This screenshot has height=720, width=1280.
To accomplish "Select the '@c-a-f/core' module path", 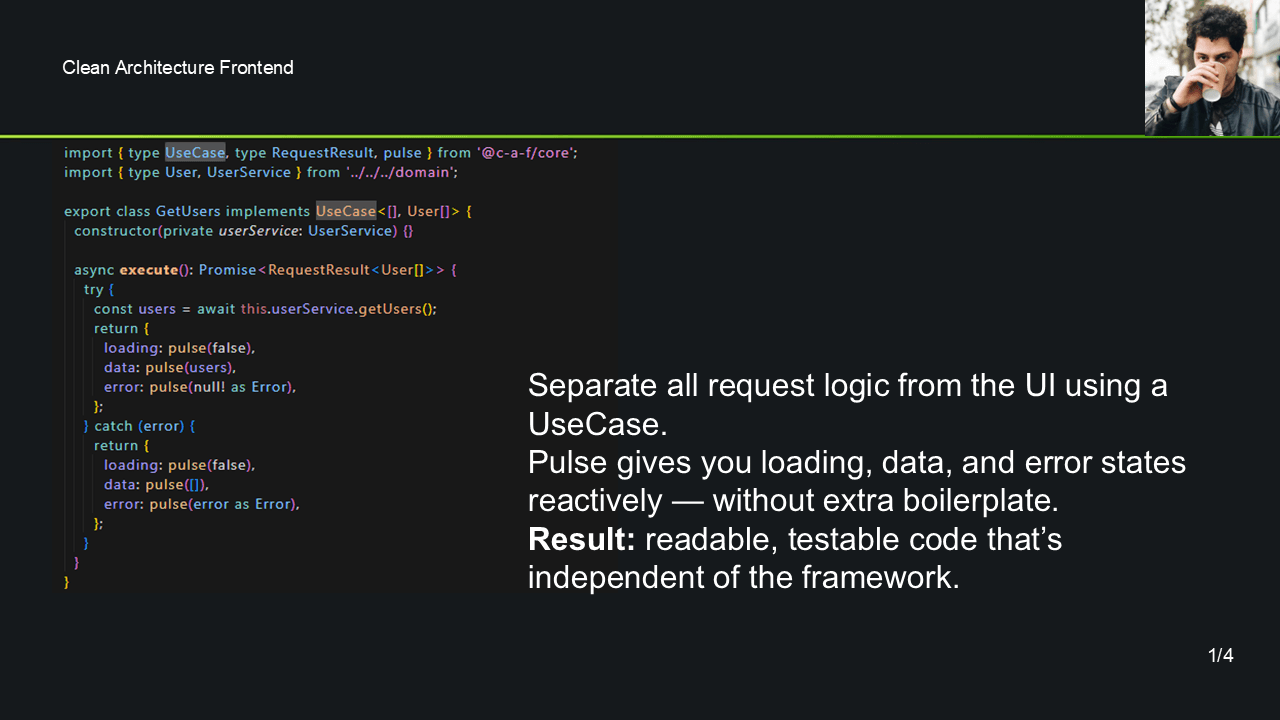I will point(525,152).
